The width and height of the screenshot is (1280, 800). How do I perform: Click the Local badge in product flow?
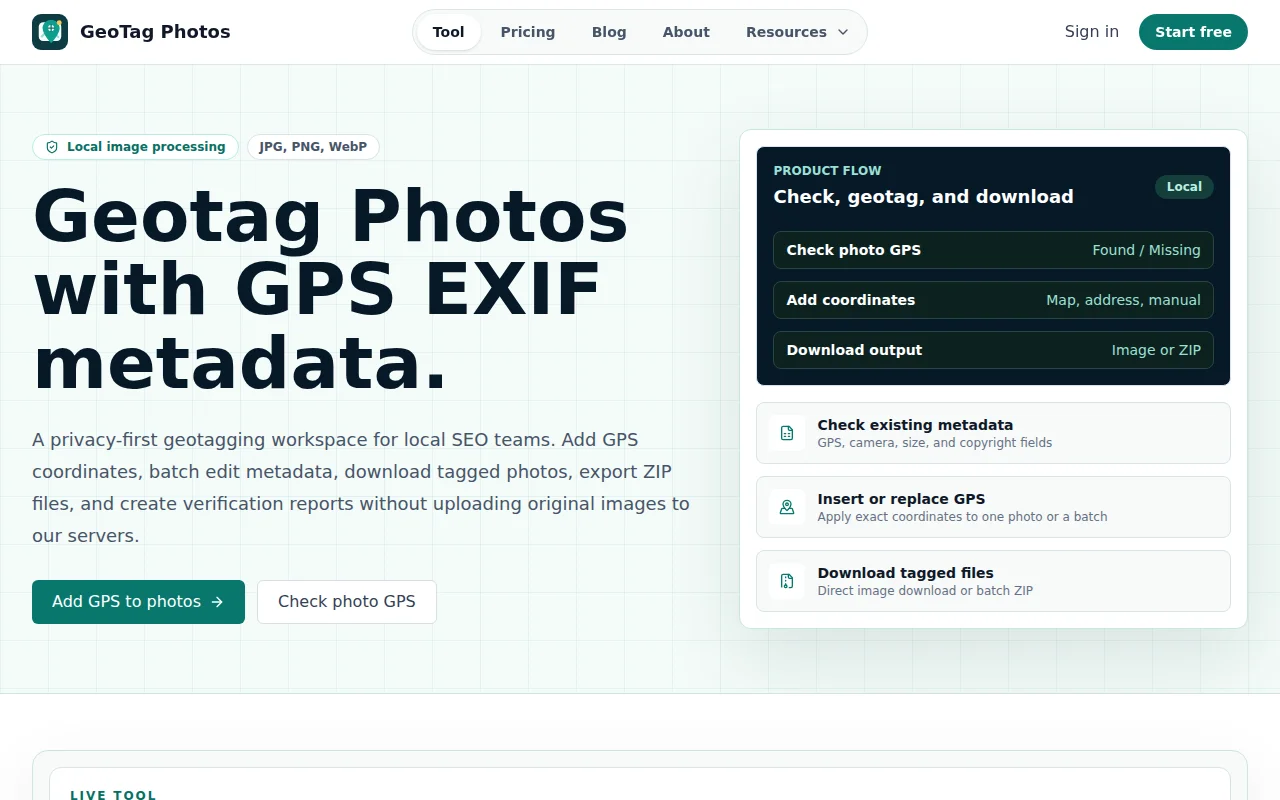pyautogui.click(x=1184, y=187)
